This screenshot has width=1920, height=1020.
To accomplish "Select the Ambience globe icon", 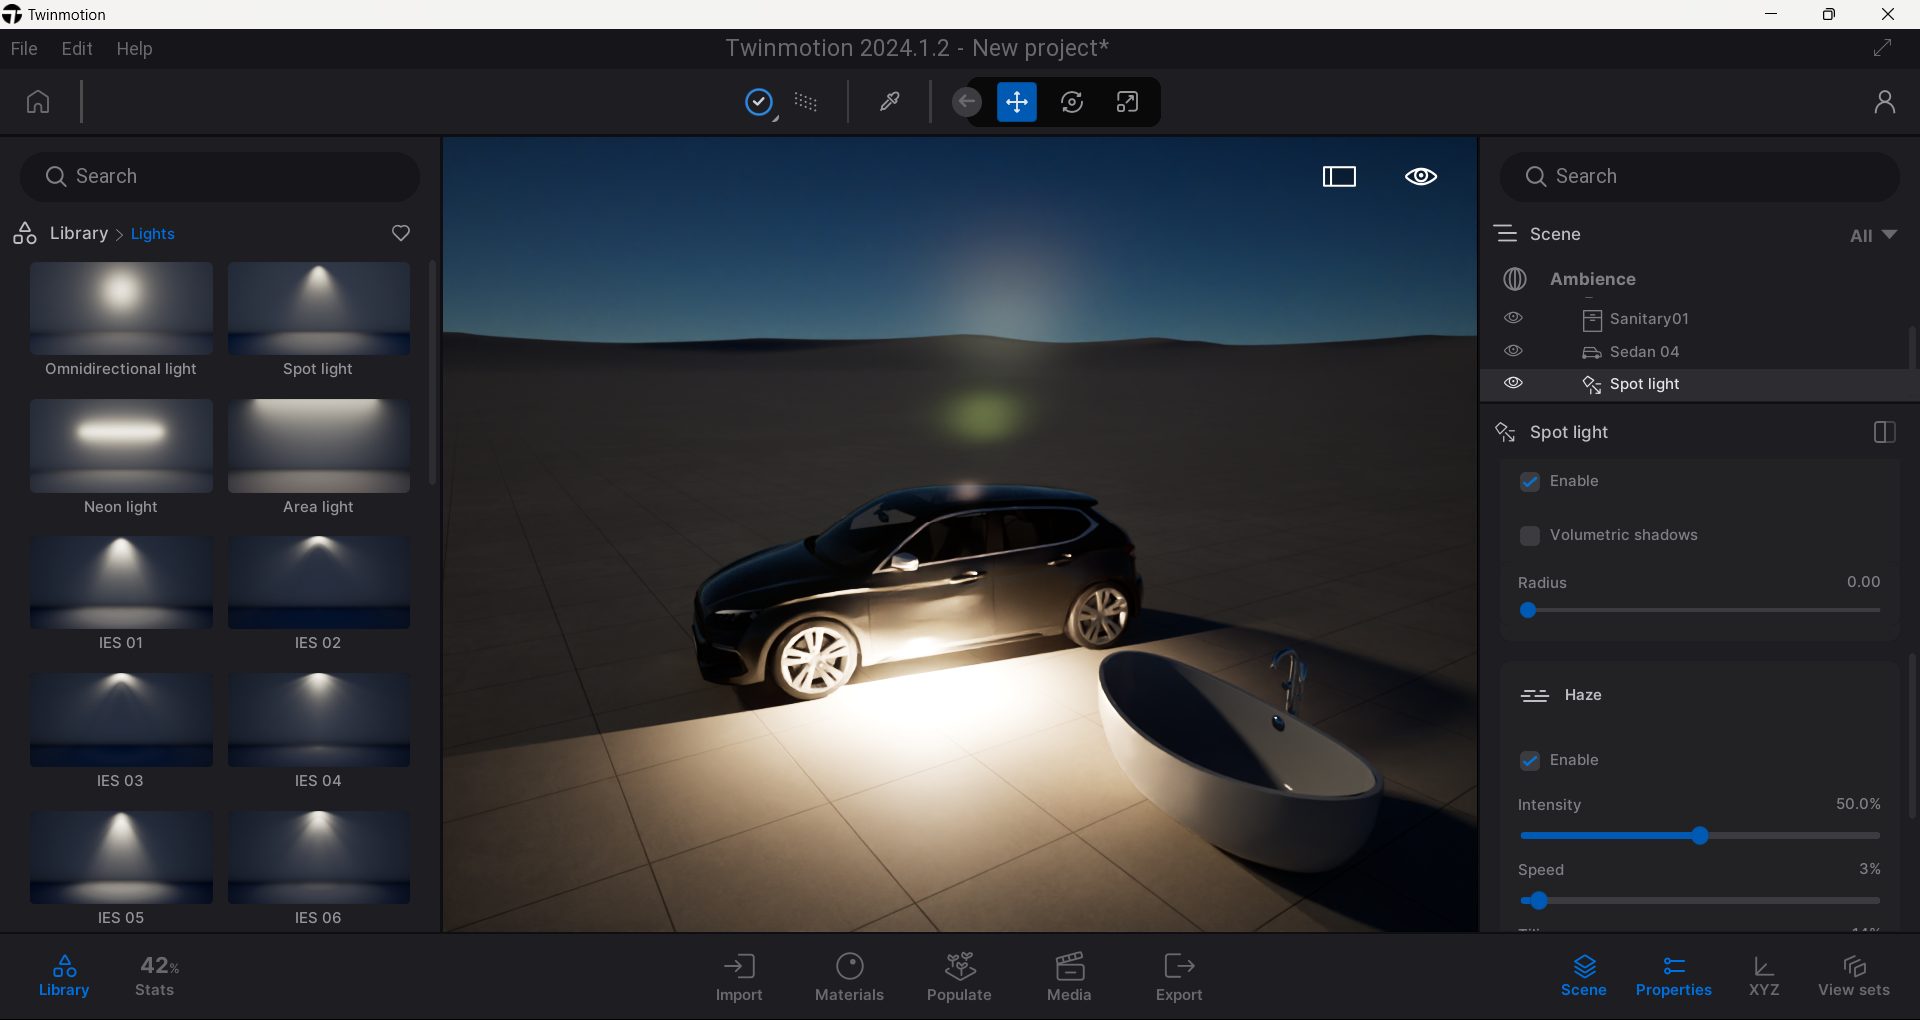I will 1515,279.
